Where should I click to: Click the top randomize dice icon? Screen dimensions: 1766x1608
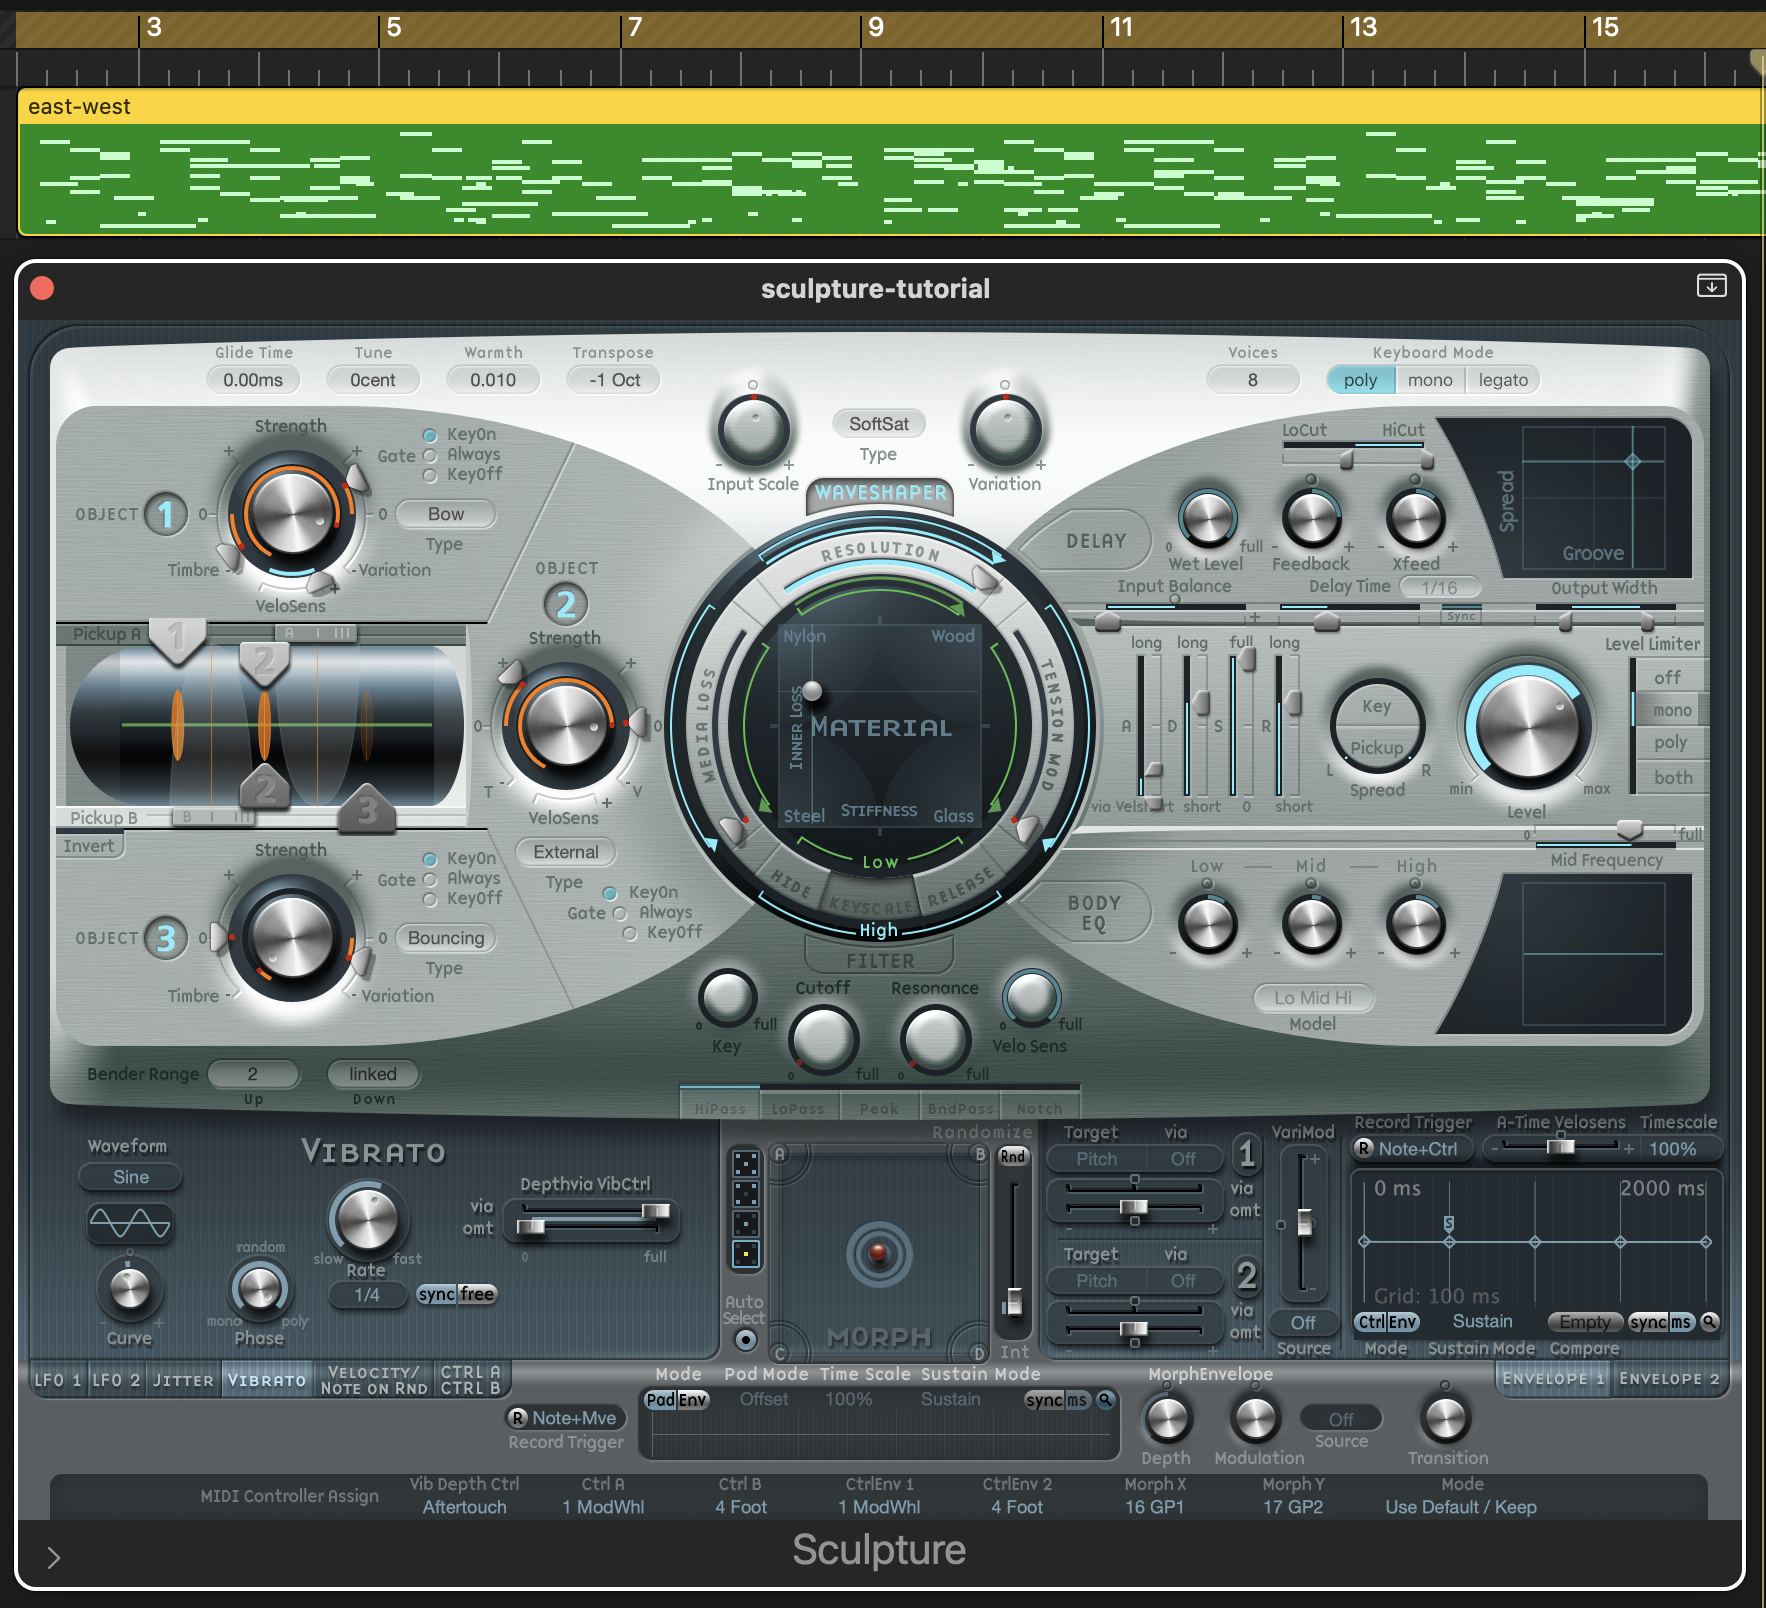pos(745,1163)
